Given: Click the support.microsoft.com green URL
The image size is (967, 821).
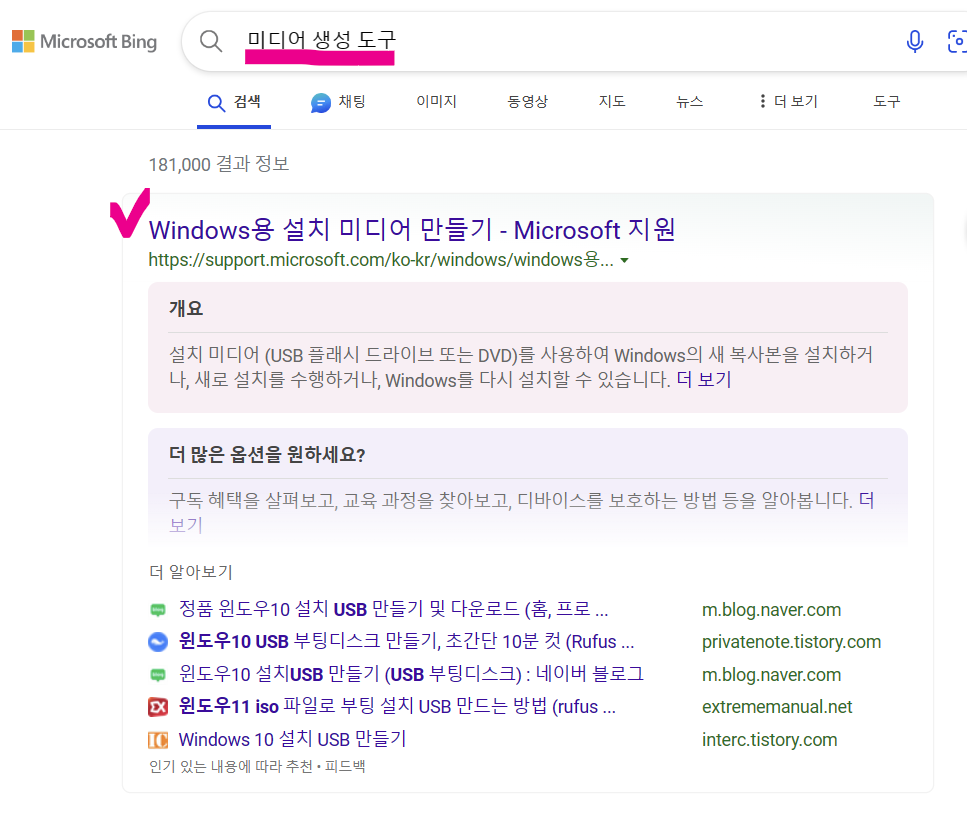Looking at the screenshot, I should [x=381, y=260].
